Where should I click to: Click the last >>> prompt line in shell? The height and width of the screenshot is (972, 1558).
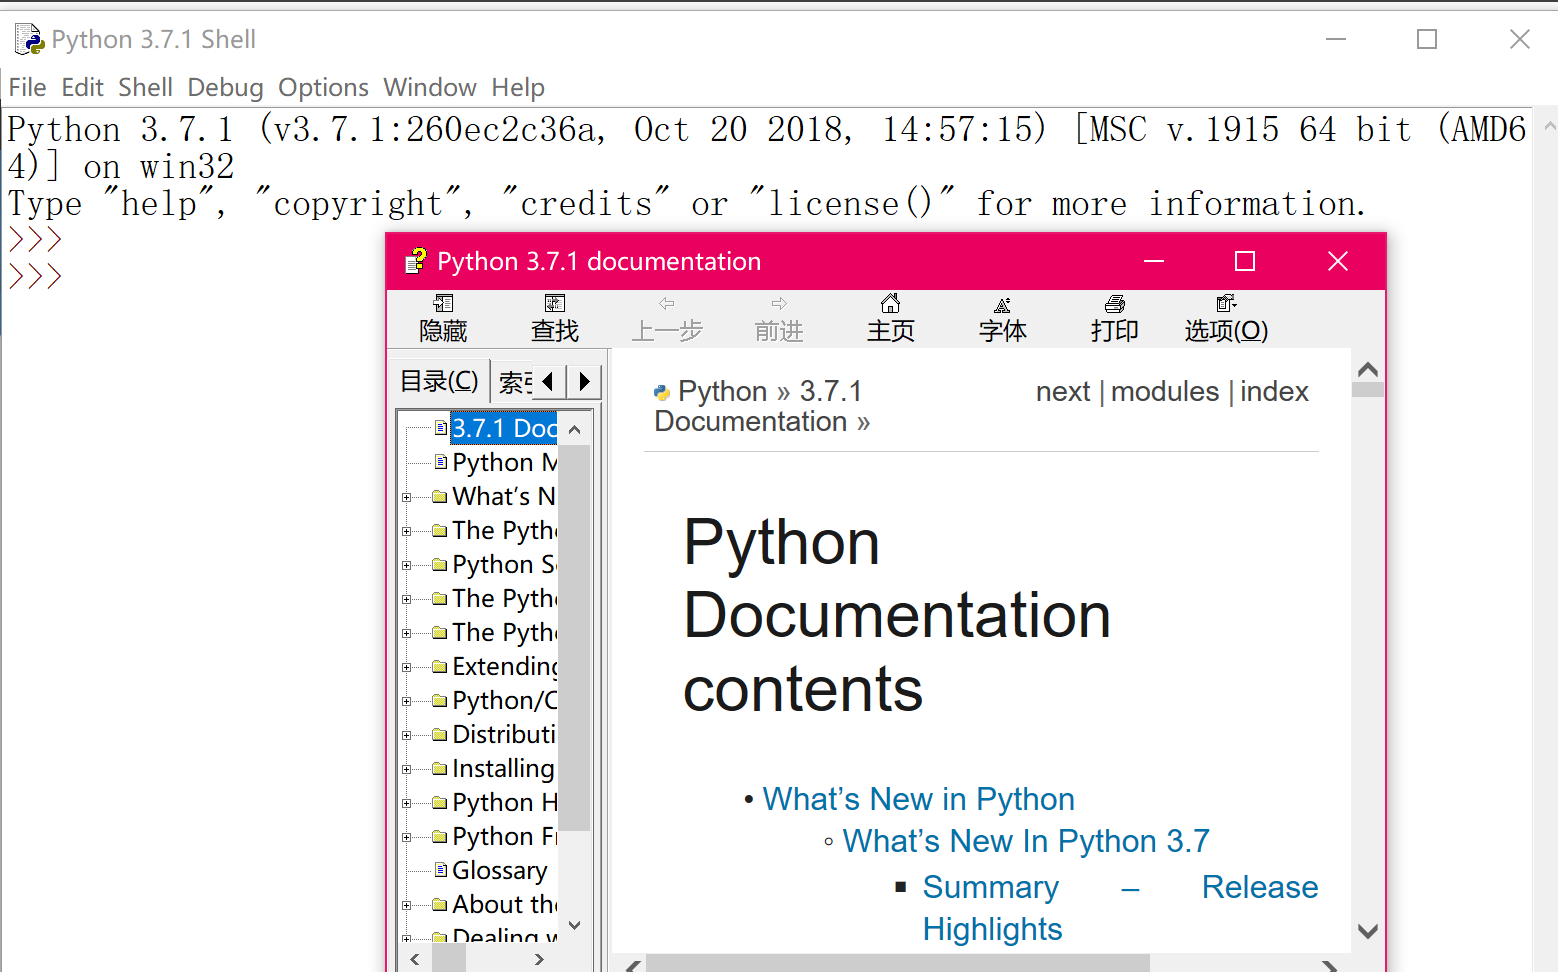tap(35, 276)
